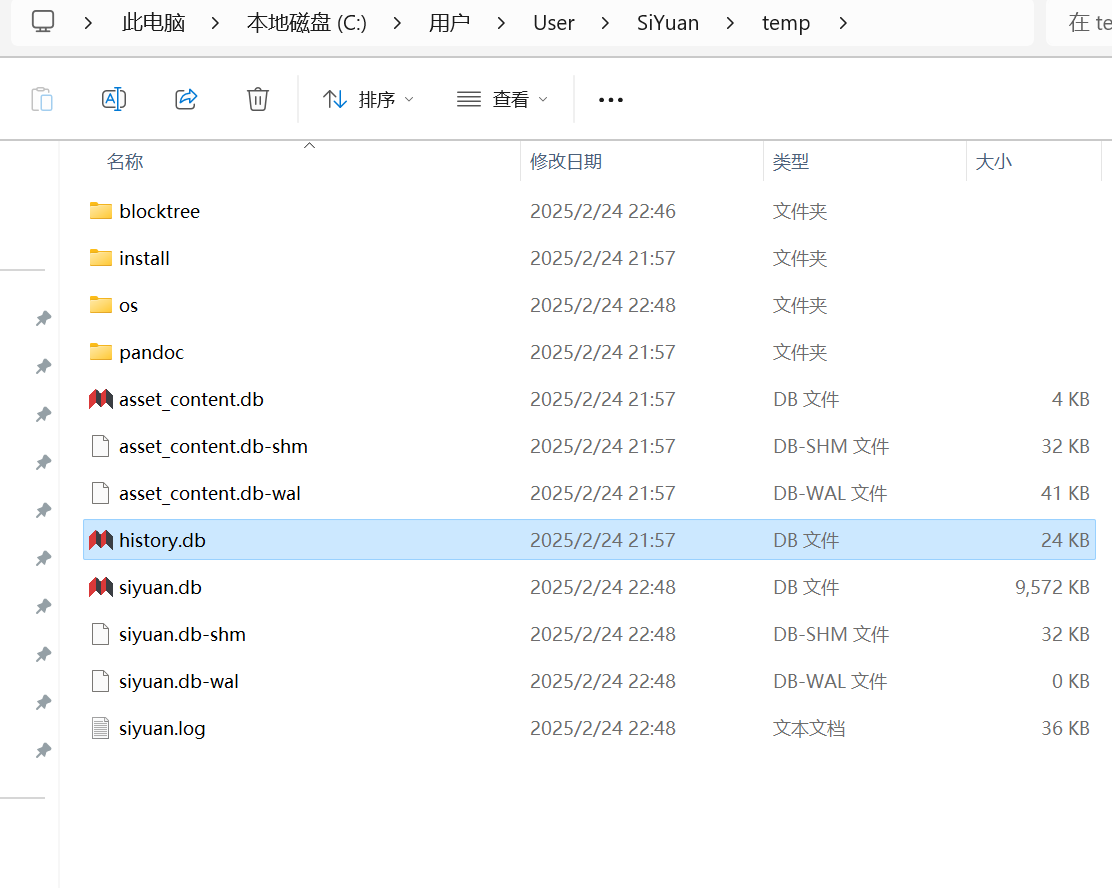Navigate to 此电脑 in breadcrumb

click(153, 23)
